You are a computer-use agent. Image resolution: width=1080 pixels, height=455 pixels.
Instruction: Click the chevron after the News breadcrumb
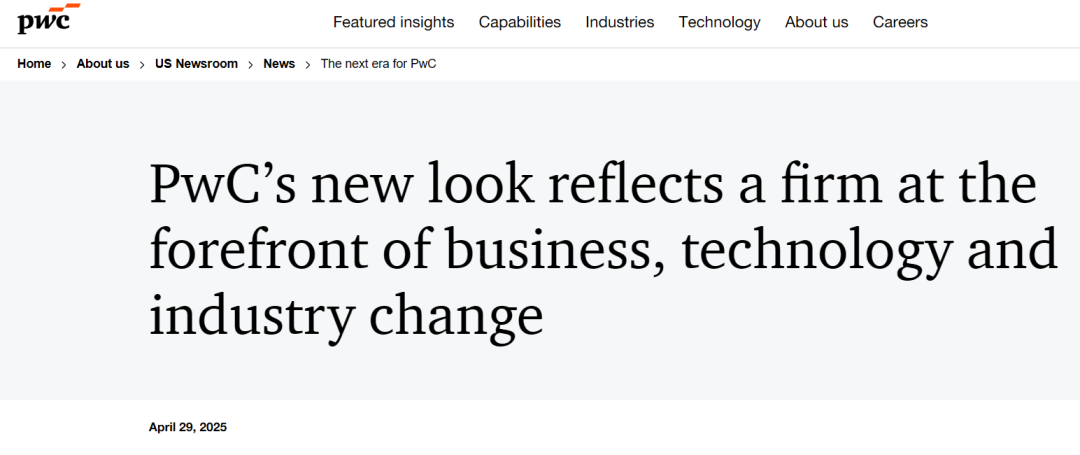point(308,65)
